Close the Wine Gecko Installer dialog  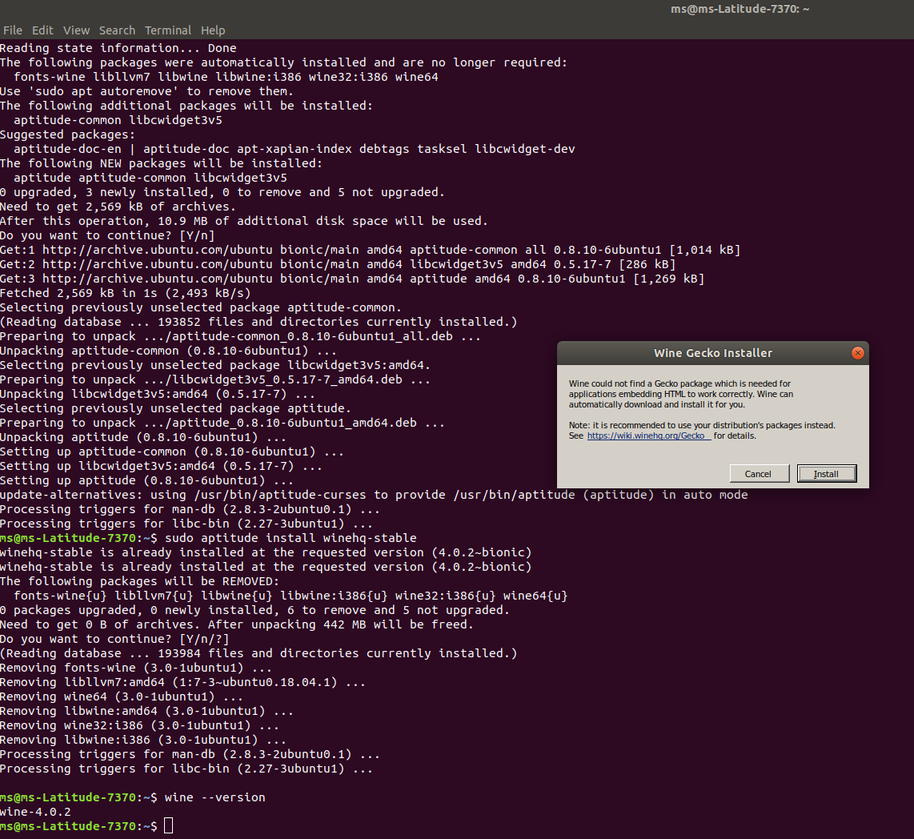[857, 353]
